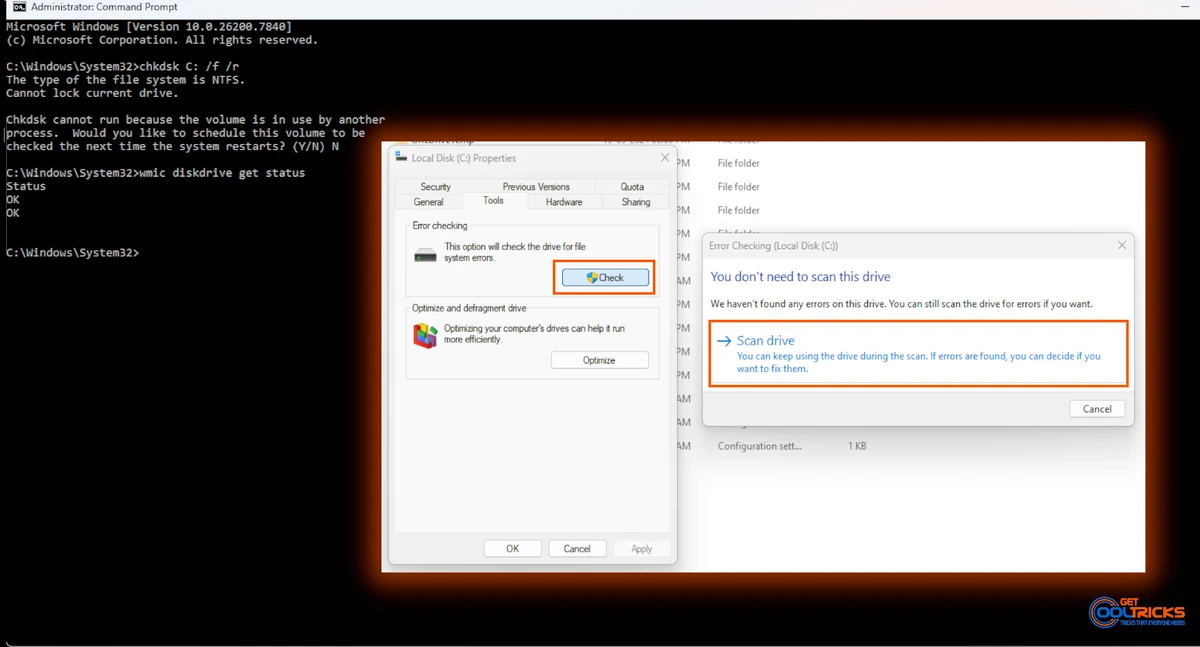This screenshot has width=1200, height=647.
Task: Click the 'Error checking' group label
Action: tap(440, 226)
